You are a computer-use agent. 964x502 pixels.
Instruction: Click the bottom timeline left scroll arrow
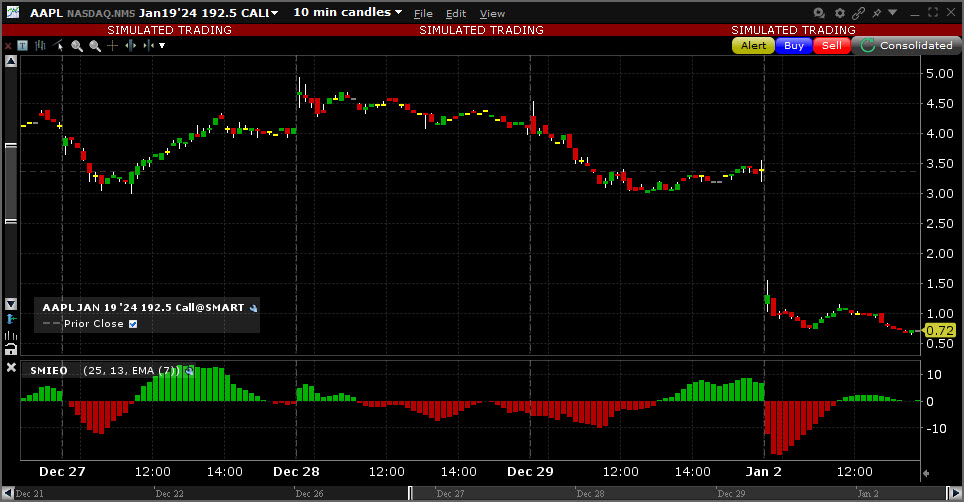(x=7, y=493)
